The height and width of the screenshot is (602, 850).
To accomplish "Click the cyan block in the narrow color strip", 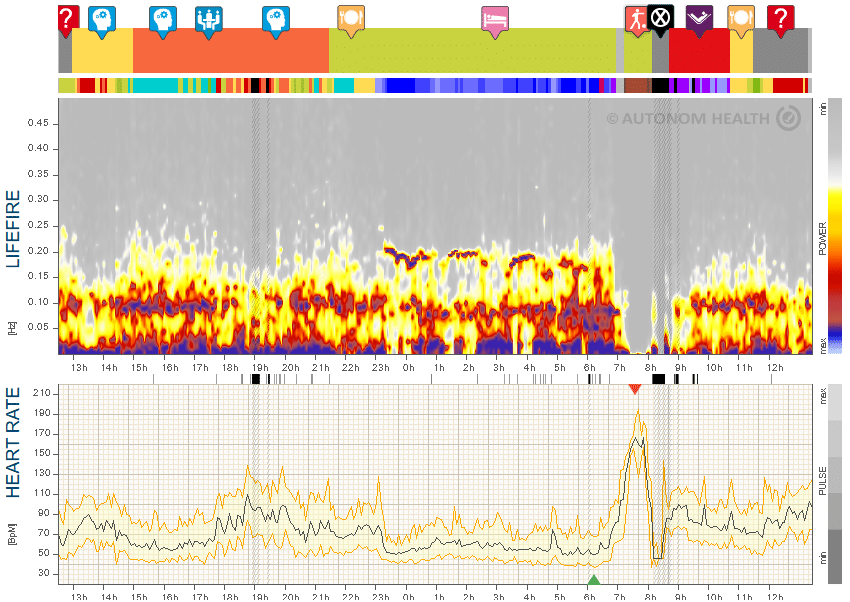I will pos(156,86).
